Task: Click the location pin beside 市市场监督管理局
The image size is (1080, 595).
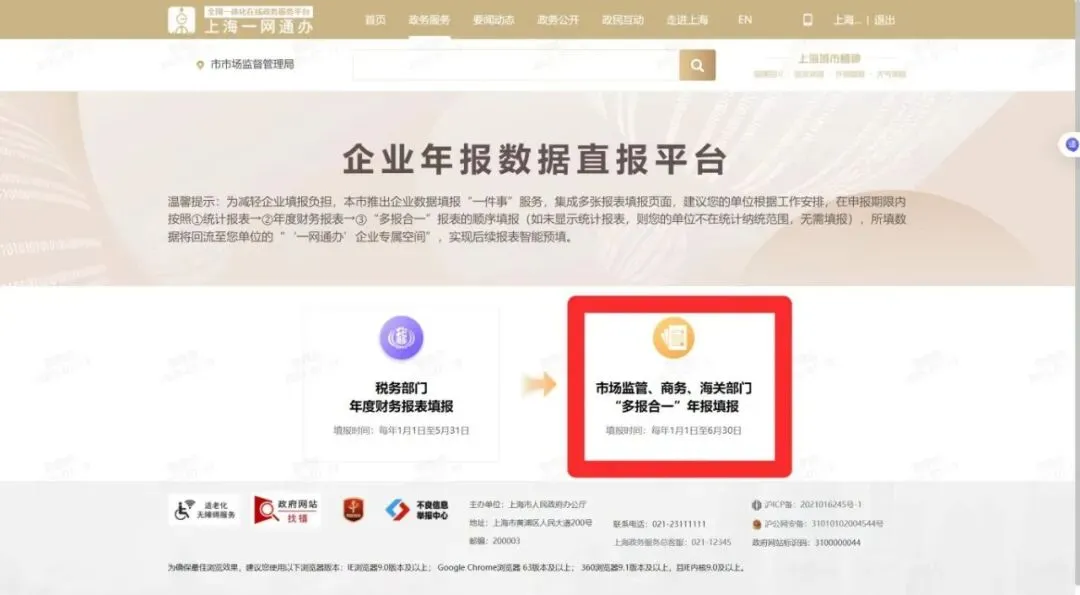Action: (200, 65)
